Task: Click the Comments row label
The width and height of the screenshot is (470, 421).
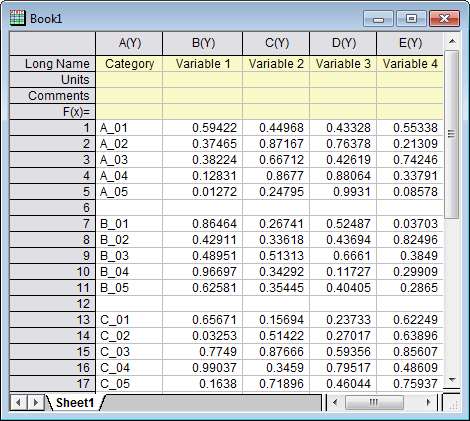Action: click(x=53, y=96)
